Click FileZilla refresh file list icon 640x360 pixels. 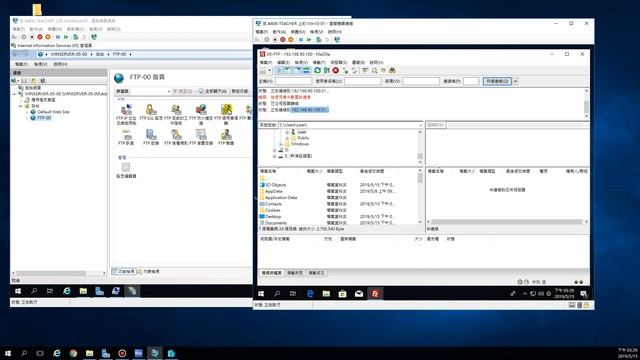coord(317,71)
